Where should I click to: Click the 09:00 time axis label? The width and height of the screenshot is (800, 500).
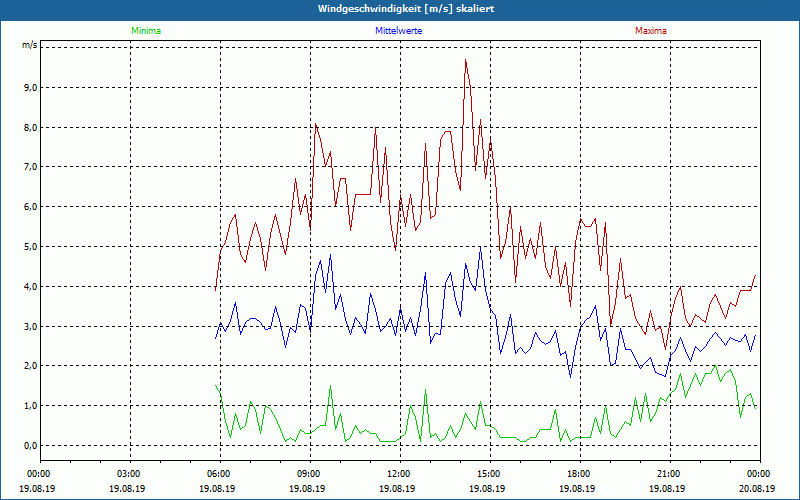click(x=308, y=474)
